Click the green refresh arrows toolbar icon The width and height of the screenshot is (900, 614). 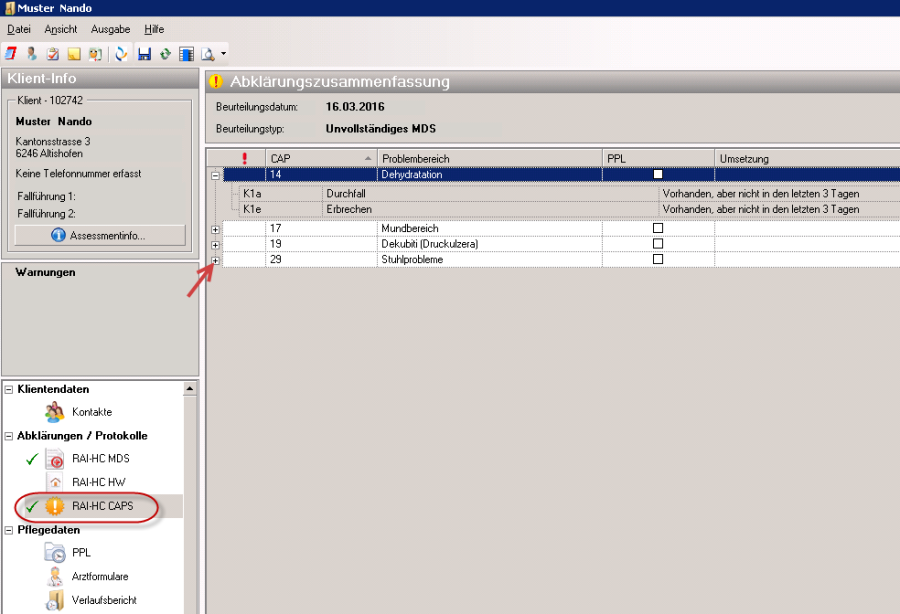click(x=165, y=53)
